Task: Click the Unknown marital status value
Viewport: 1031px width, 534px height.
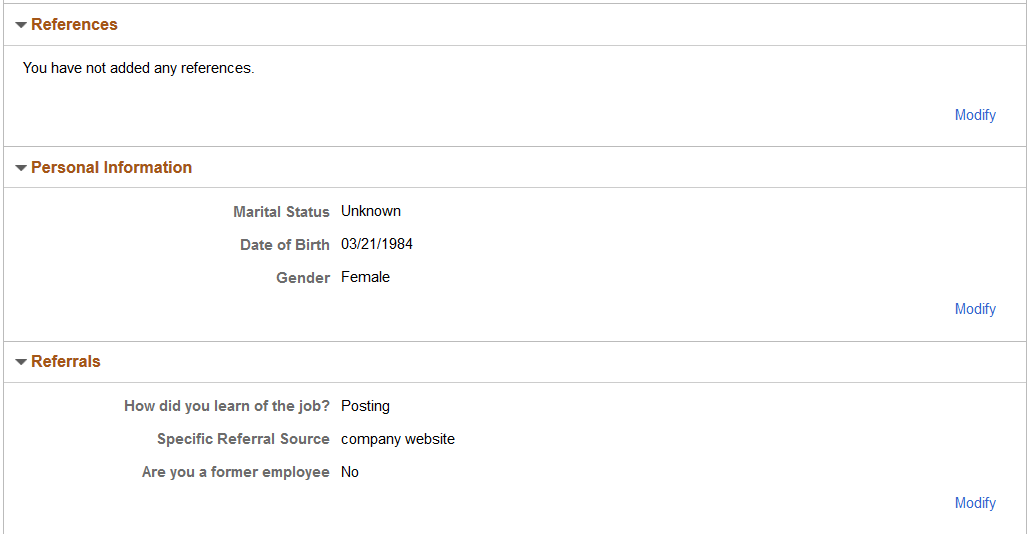Action: tap(371, 211)
